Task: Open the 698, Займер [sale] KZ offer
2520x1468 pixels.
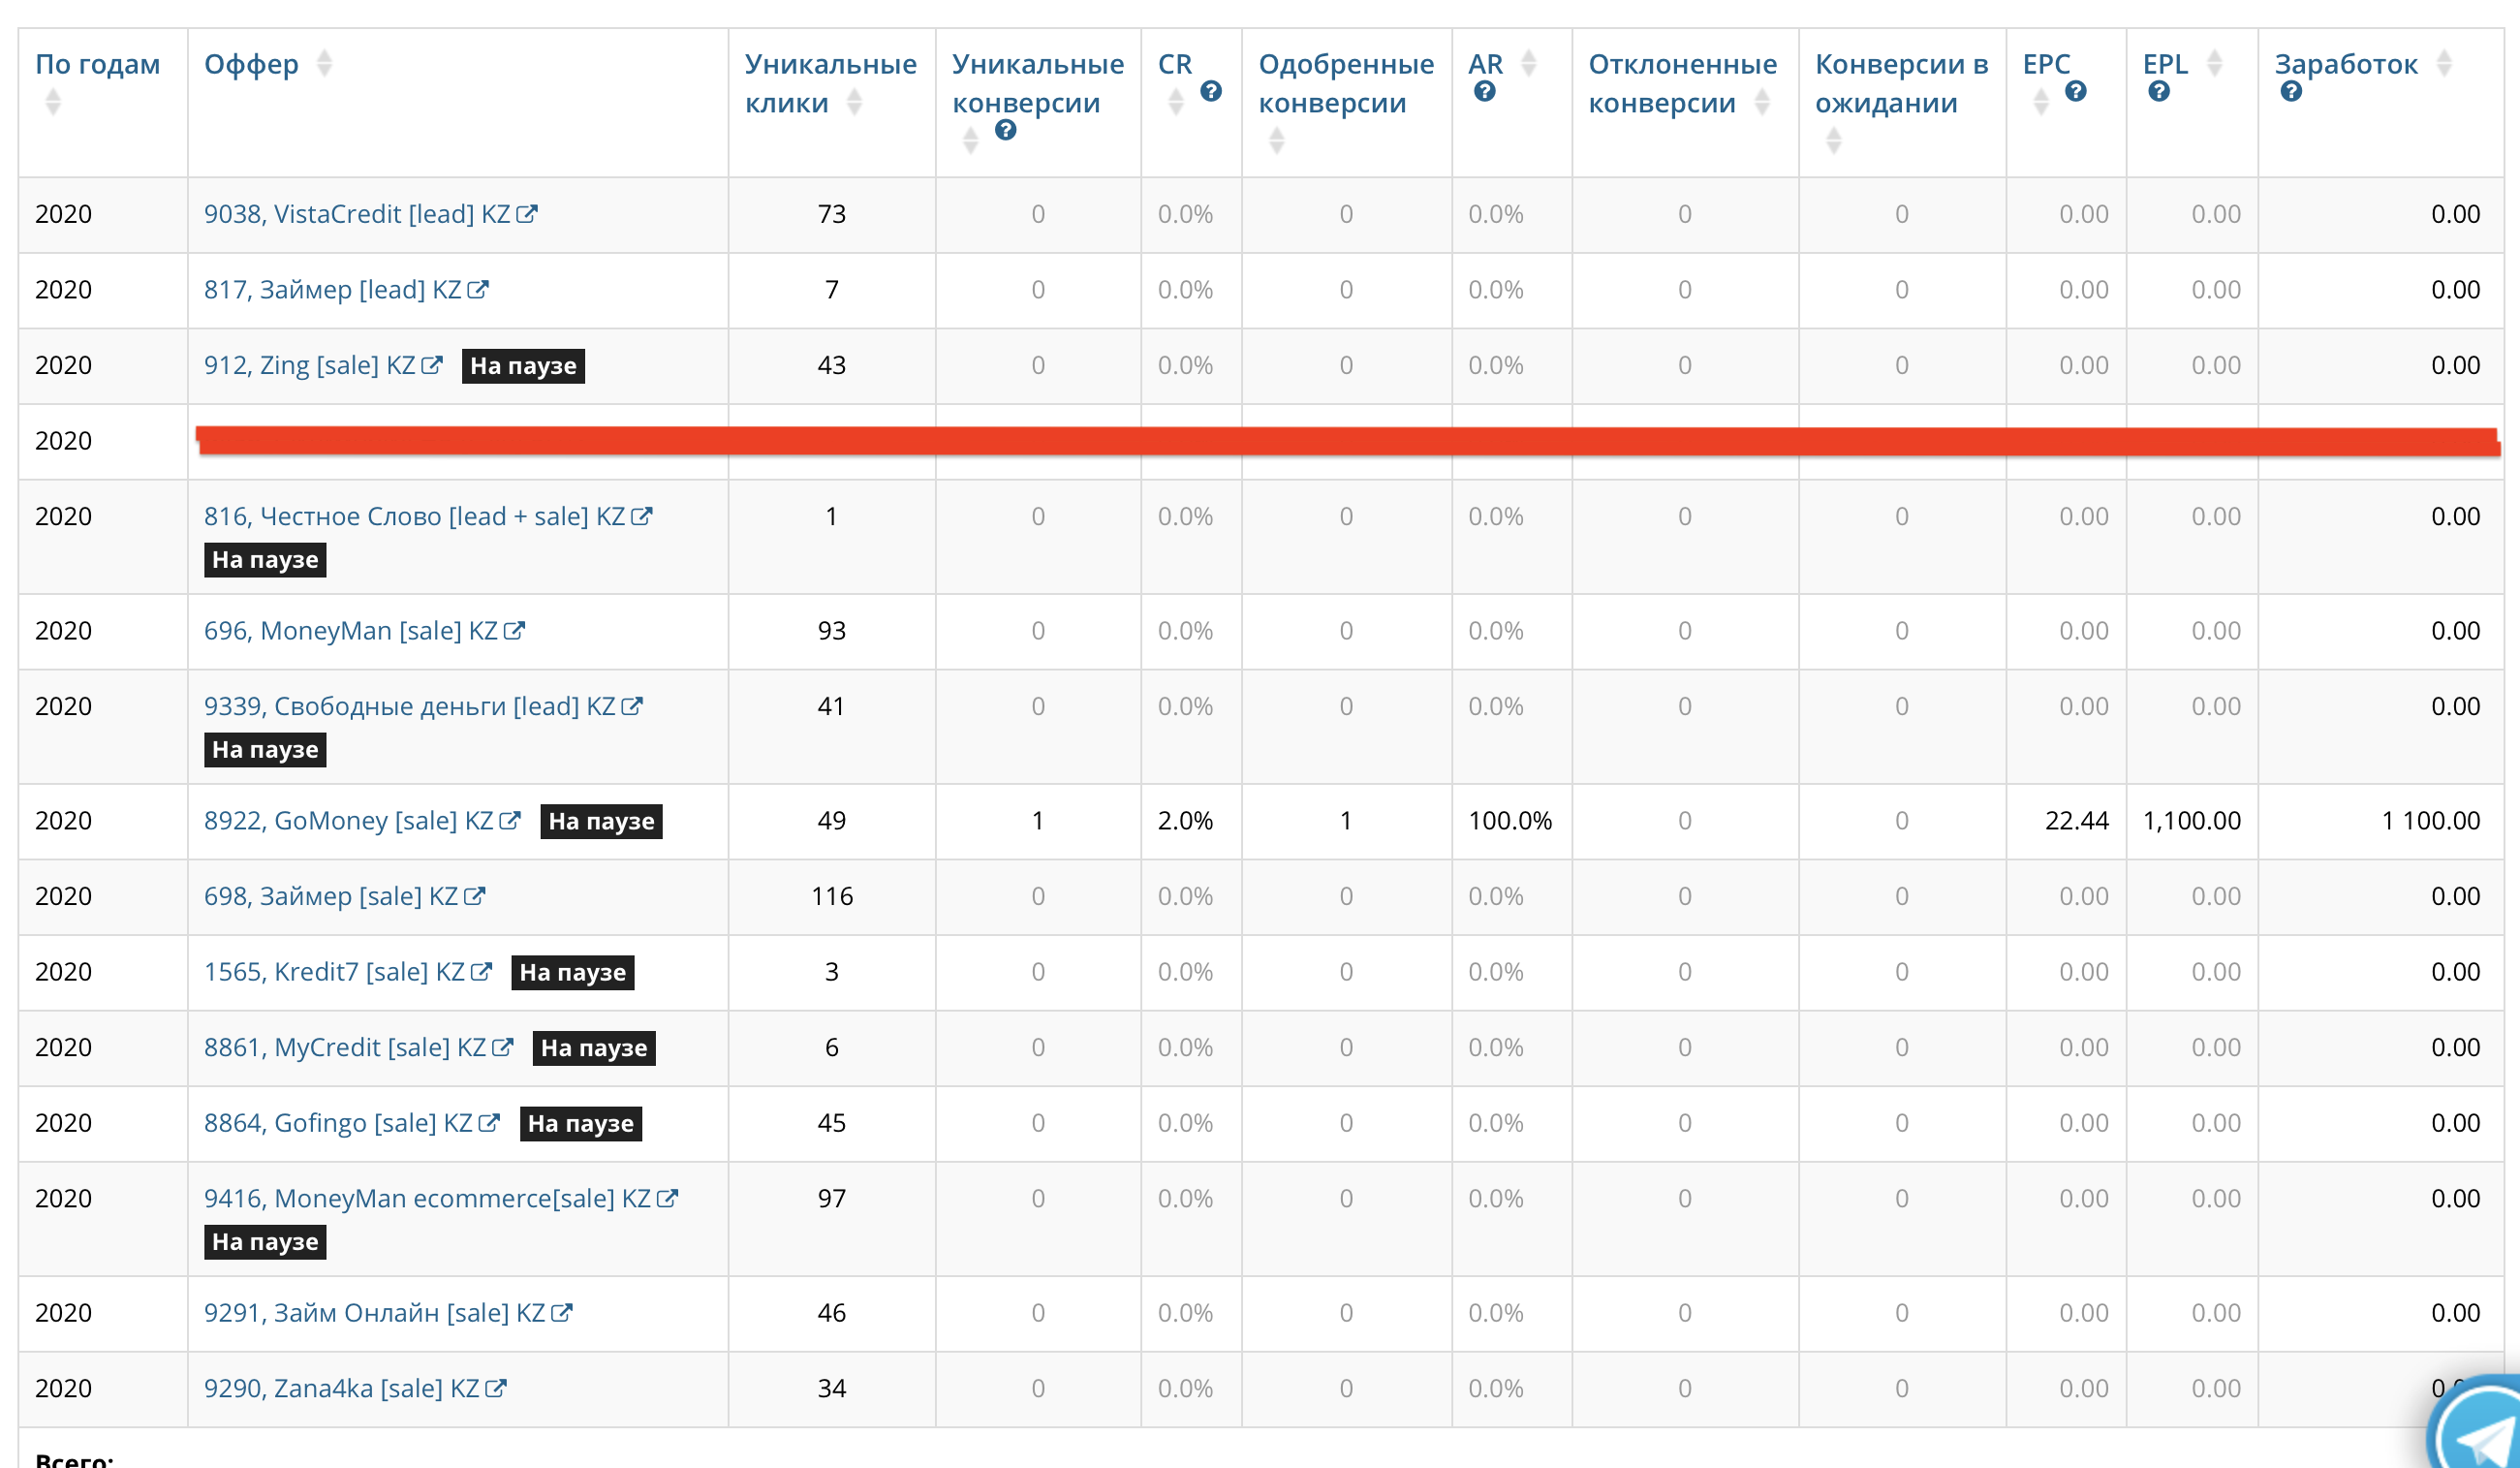Action: 330,896
